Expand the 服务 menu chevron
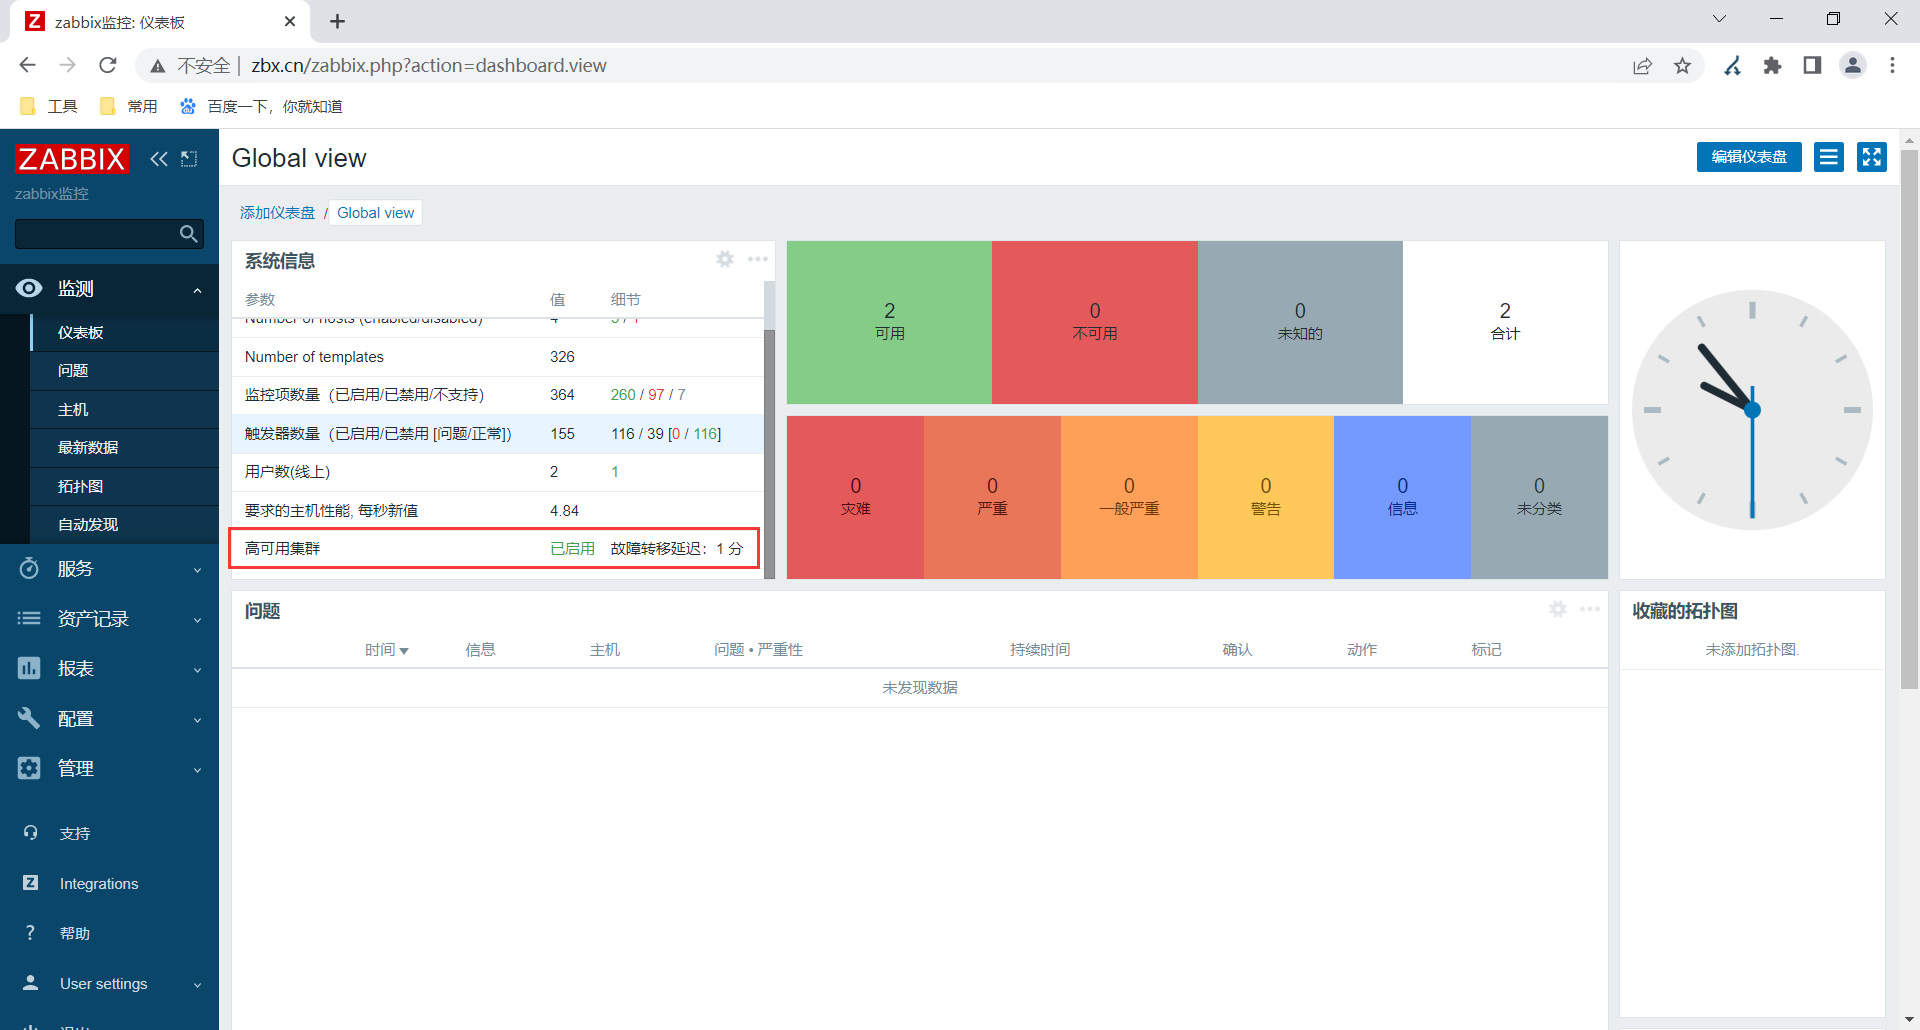Image resolution: width=1920 pixels, height=1030 pixels. pos(197,570)
